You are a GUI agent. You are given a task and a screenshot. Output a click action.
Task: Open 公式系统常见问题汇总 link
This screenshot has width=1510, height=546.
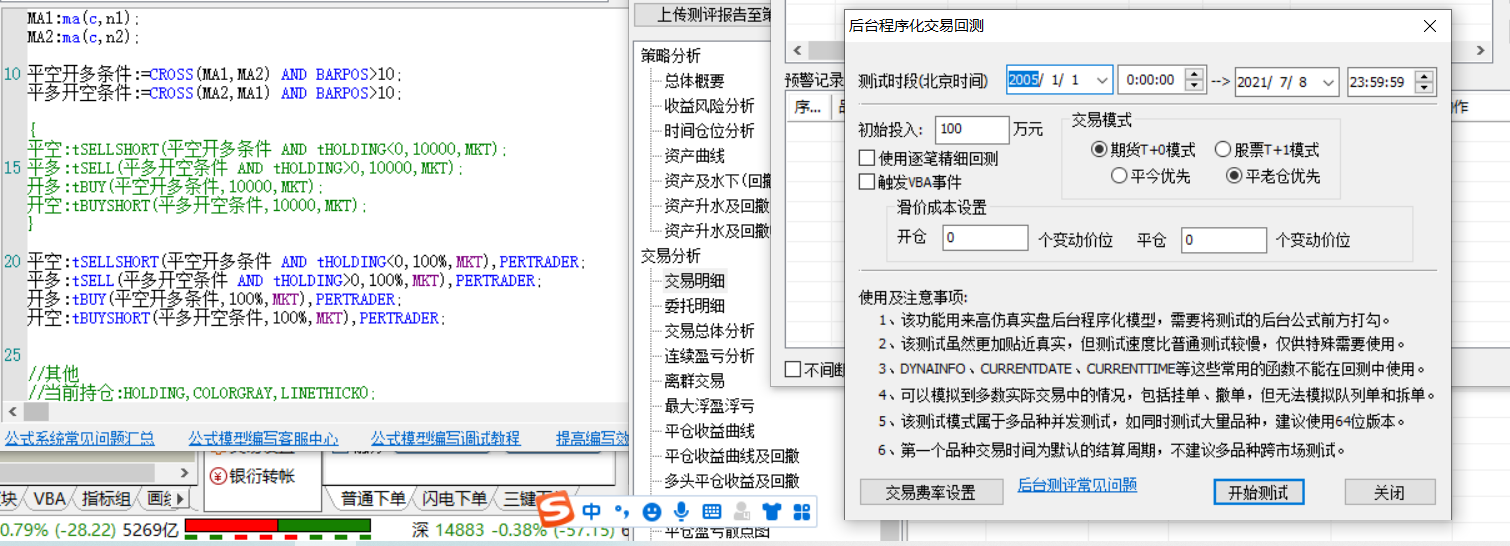click(80, 438)
